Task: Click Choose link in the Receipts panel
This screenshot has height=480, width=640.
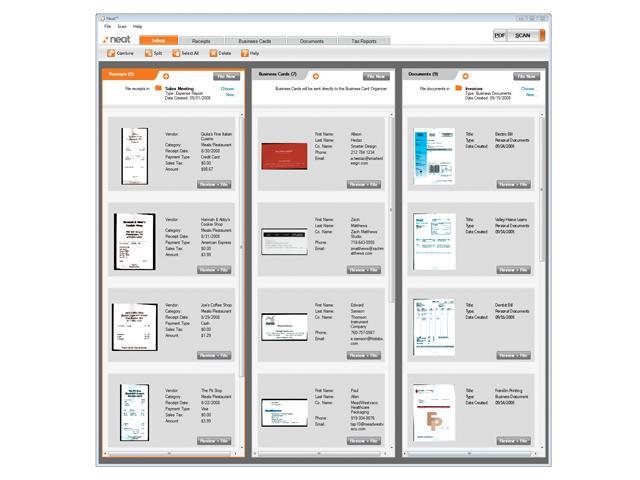Action: coord(227,88)
